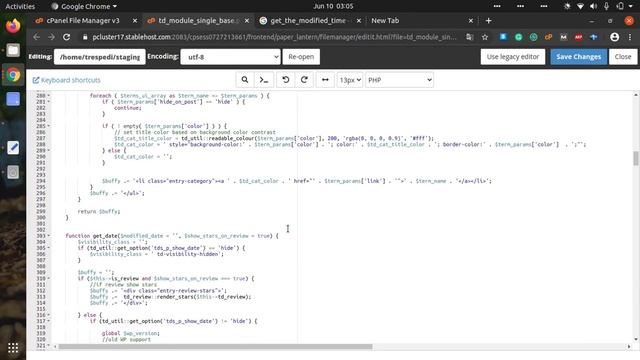640x360 pixels.
Task: Open the system menu arrow in top bar
Action: pyautogui.click(x=632, y=6)
